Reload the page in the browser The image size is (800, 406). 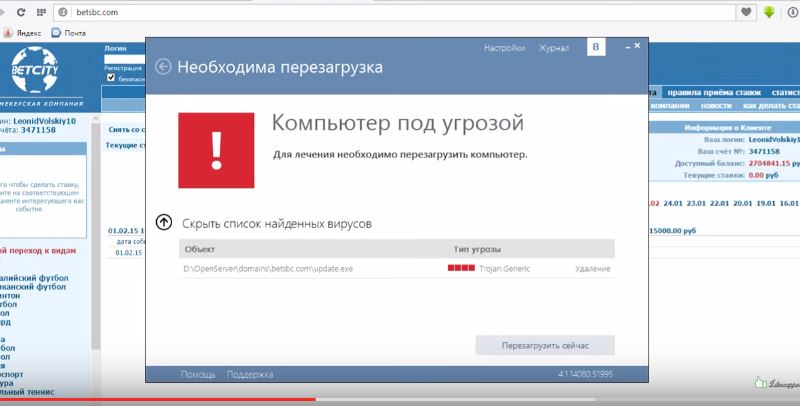point(21,12)
